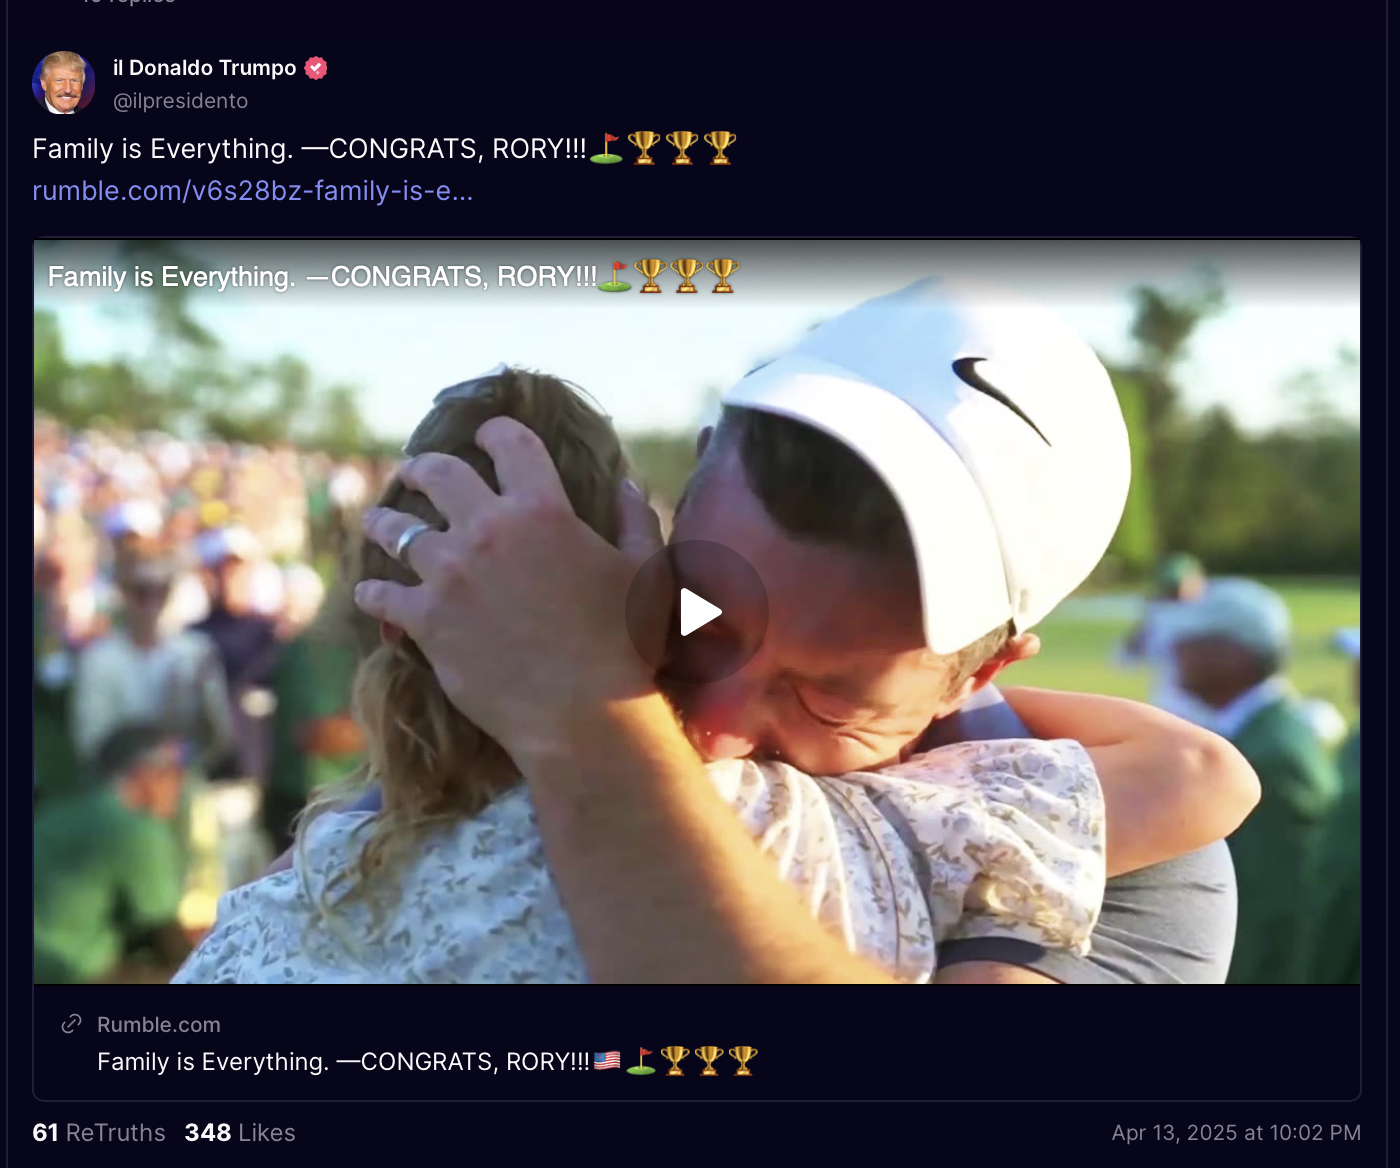This screenshot has width=1400, height=1168.
Task: Select the Rumble.com source label in card
Action: coord(159,1025)
